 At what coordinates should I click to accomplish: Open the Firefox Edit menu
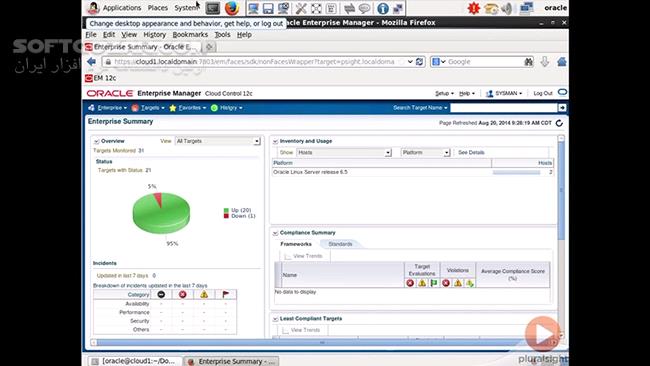(109, 35)
